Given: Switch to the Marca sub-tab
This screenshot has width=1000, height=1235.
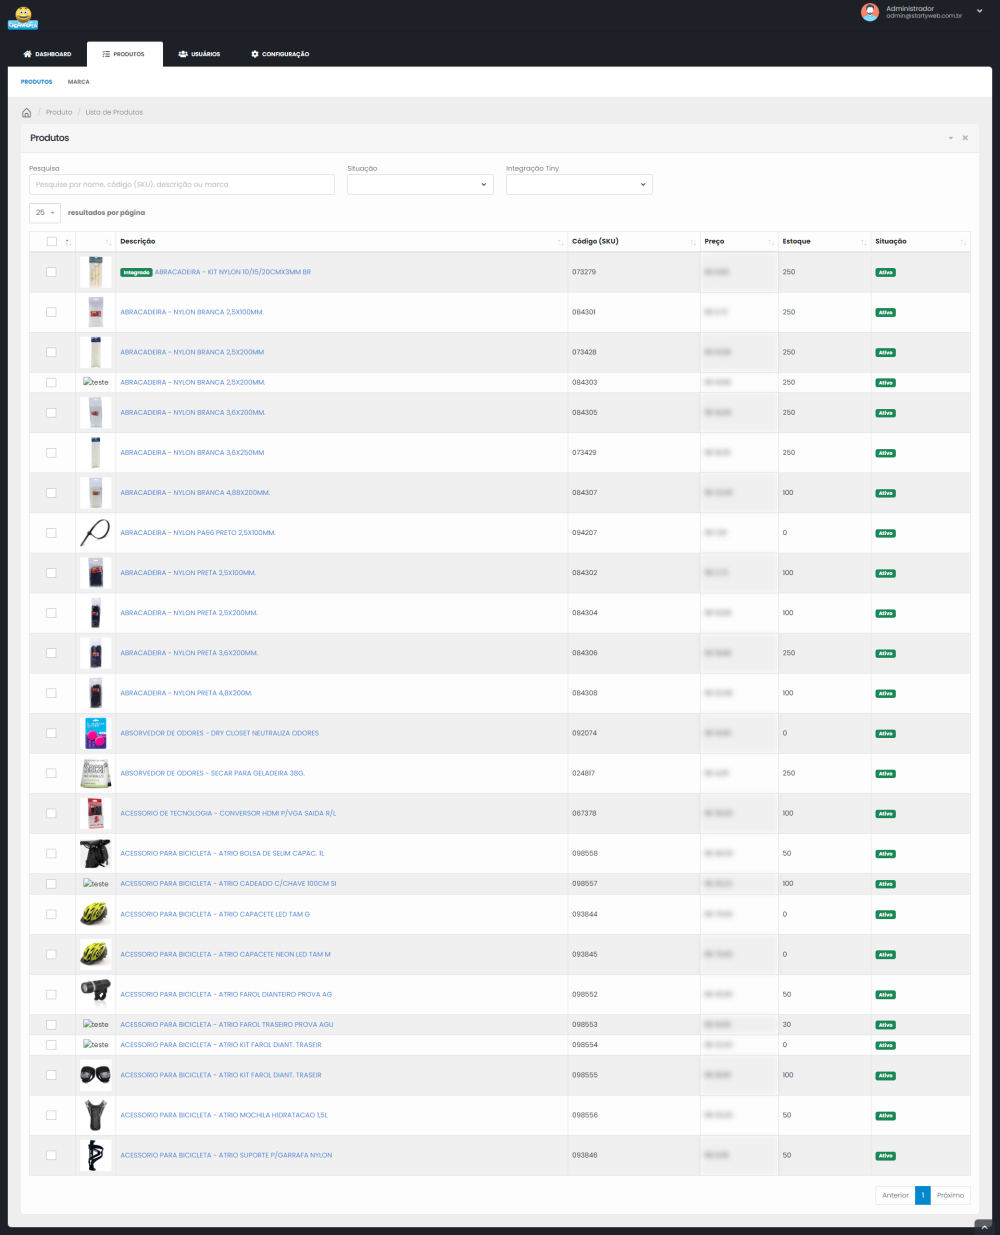Looking at the screenshot, I should pyautogui.click(x=79, y=82).
